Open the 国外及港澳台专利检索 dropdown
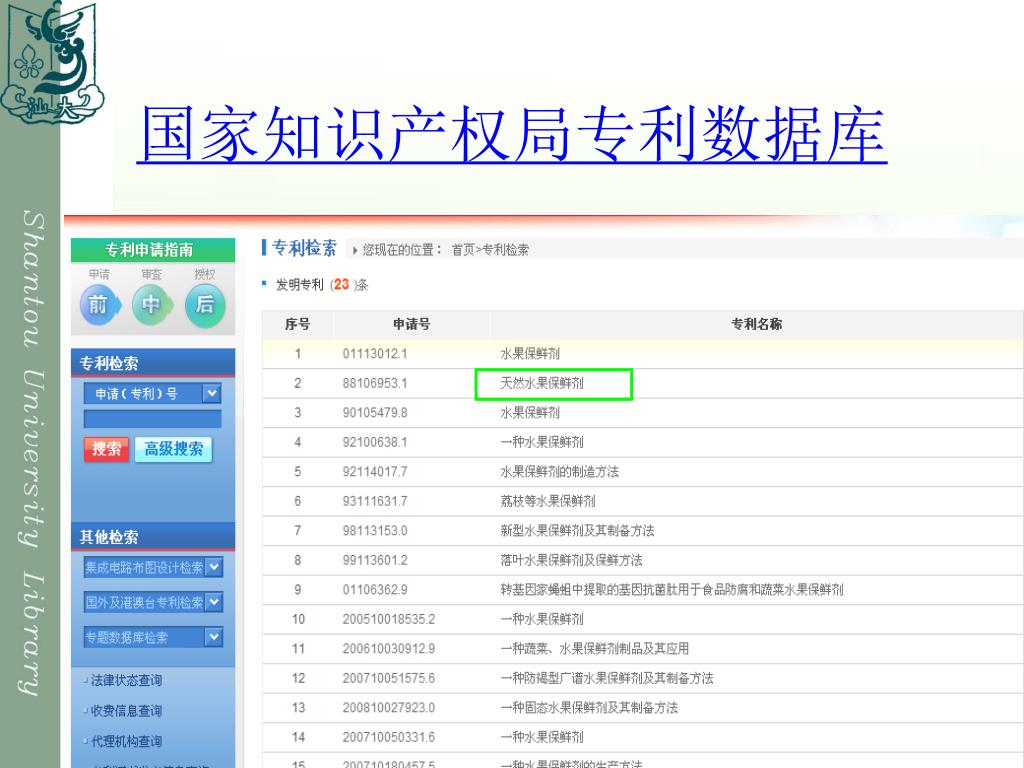 pos(153,602)
